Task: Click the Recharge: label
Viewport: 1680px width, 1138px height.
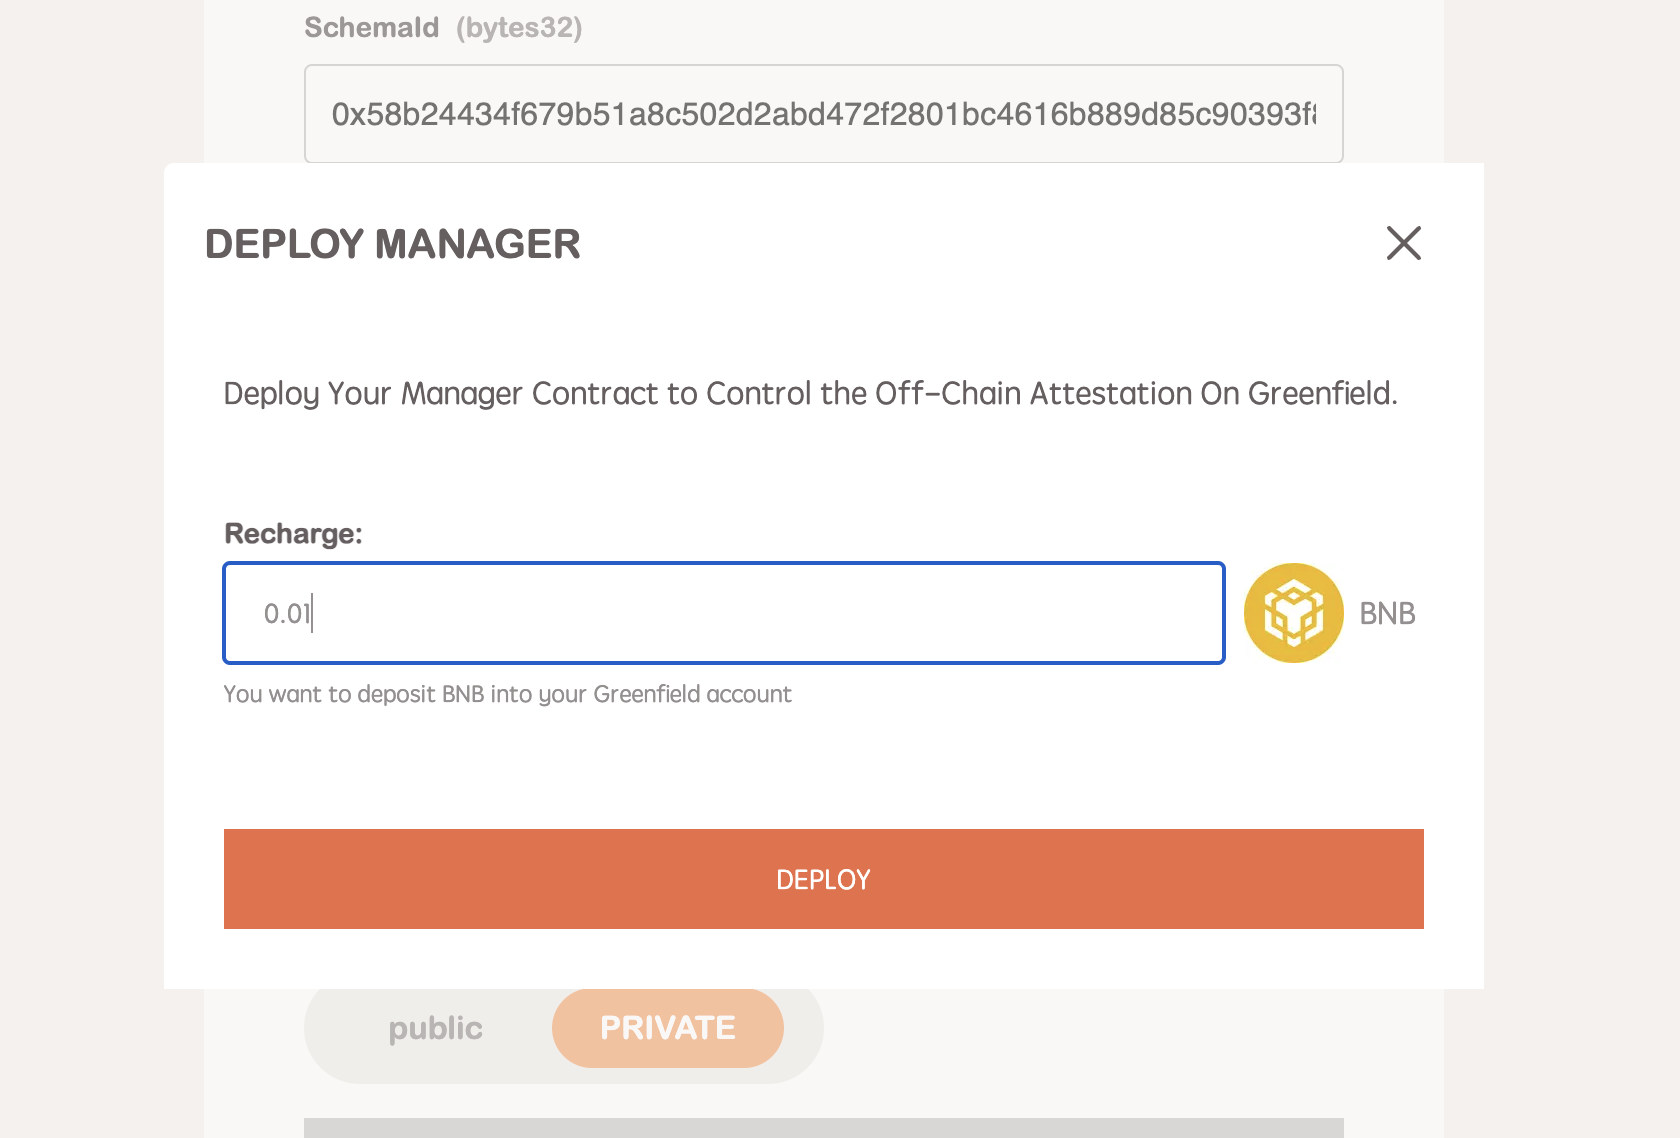Action: coord(293,533)
